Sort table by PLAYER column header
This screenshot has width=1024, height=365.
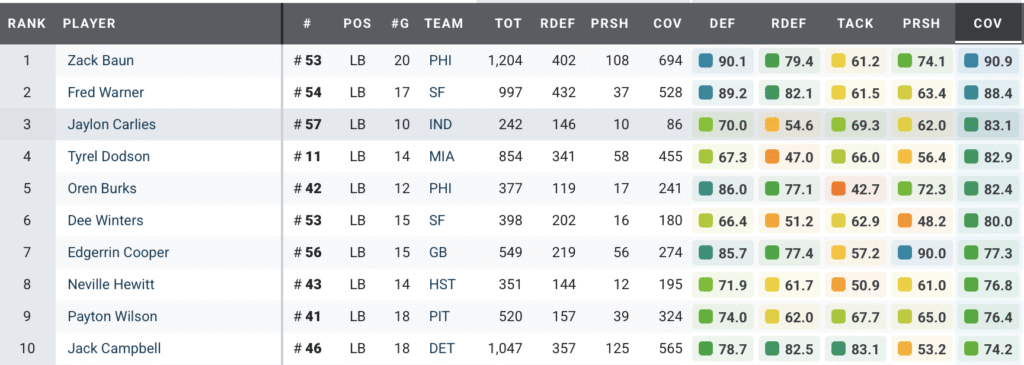(x=89, y=24)
